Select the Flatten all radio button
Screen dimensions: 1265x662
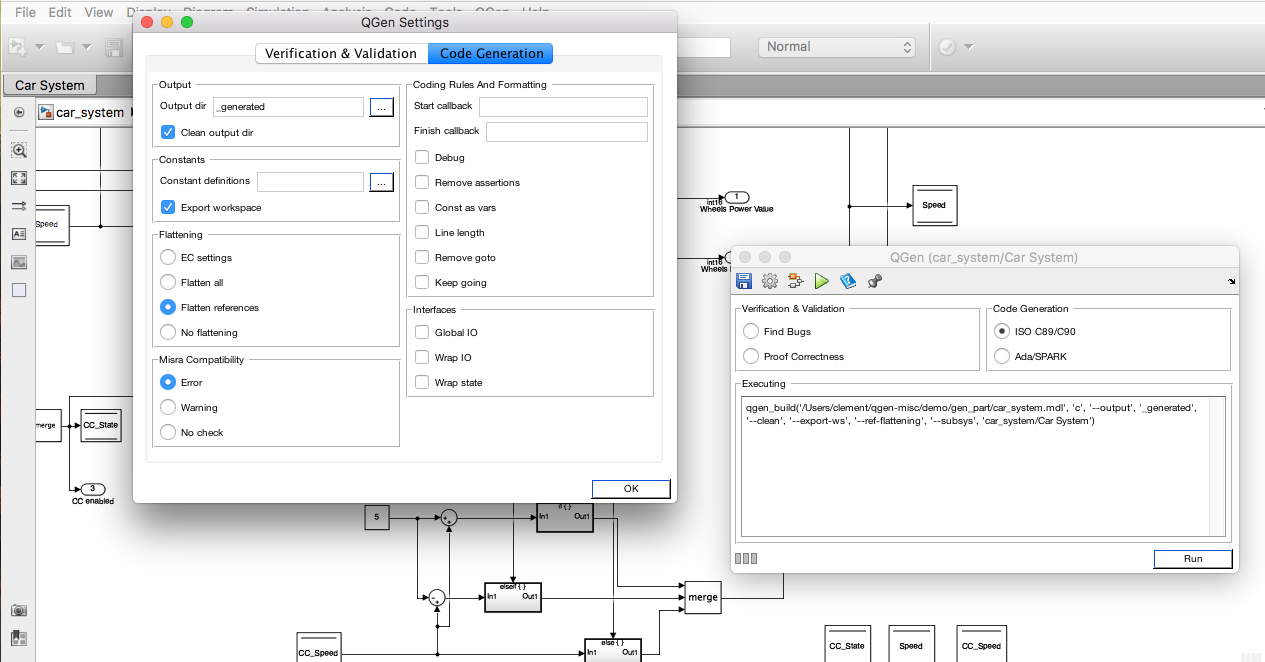click(168, 283)
